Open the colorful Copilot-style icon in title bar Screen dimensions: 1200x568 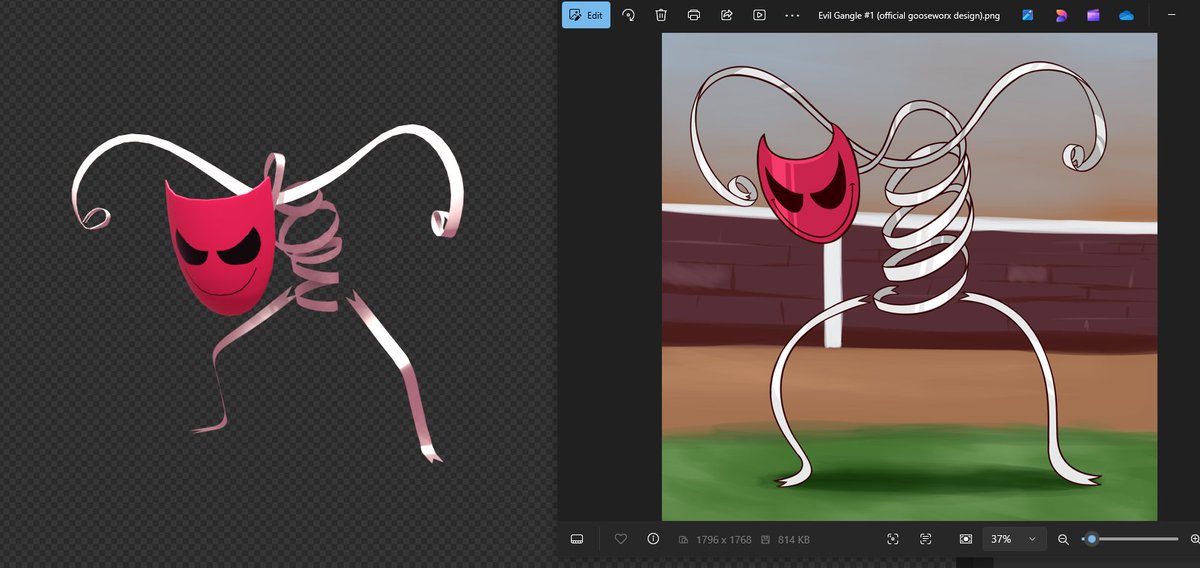pos(1060,15)
